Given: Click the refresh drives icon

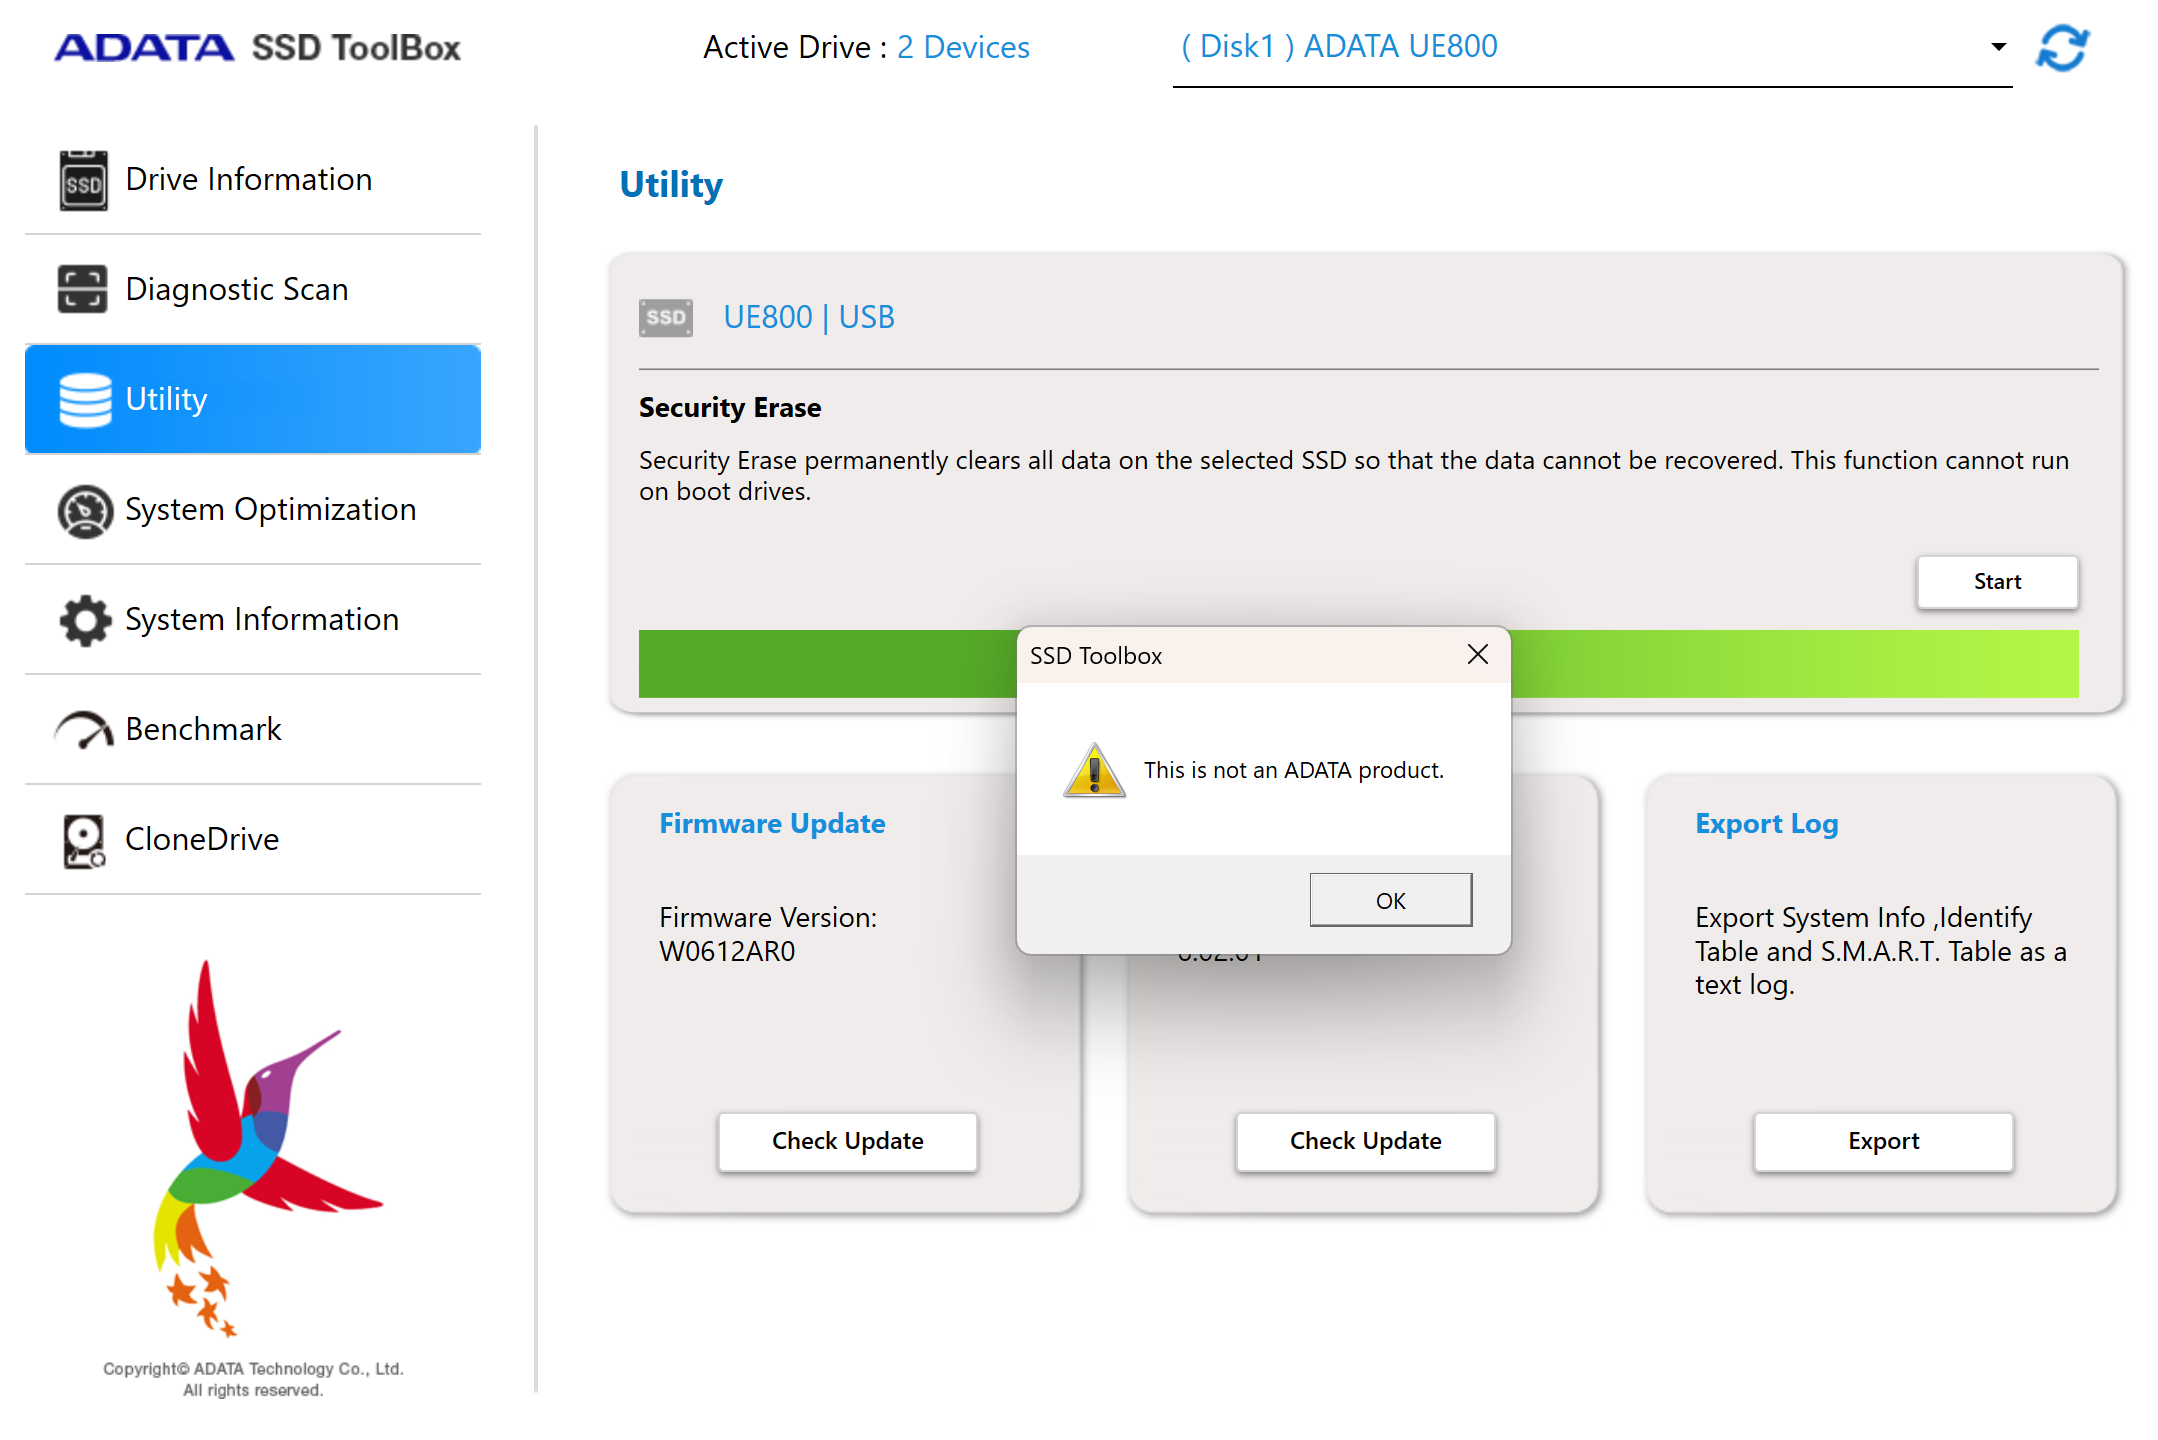Looking at the screenshot, I should [2062, 48].
